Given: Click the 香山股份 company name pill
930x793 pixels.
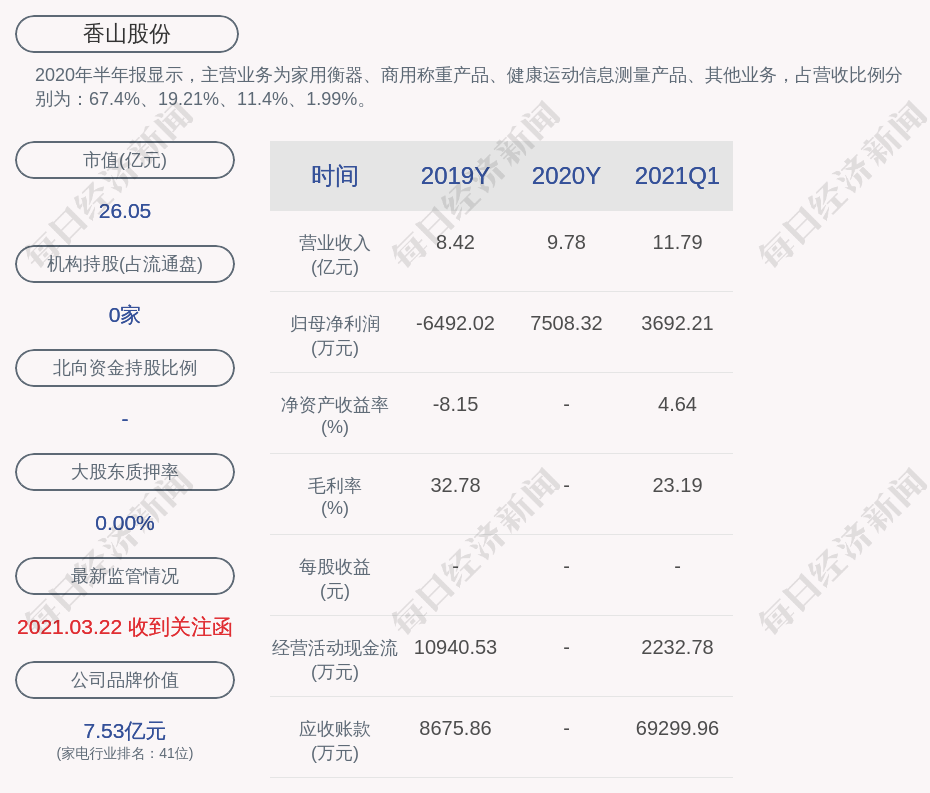Looking at the screenshot, I should (127, 34).
